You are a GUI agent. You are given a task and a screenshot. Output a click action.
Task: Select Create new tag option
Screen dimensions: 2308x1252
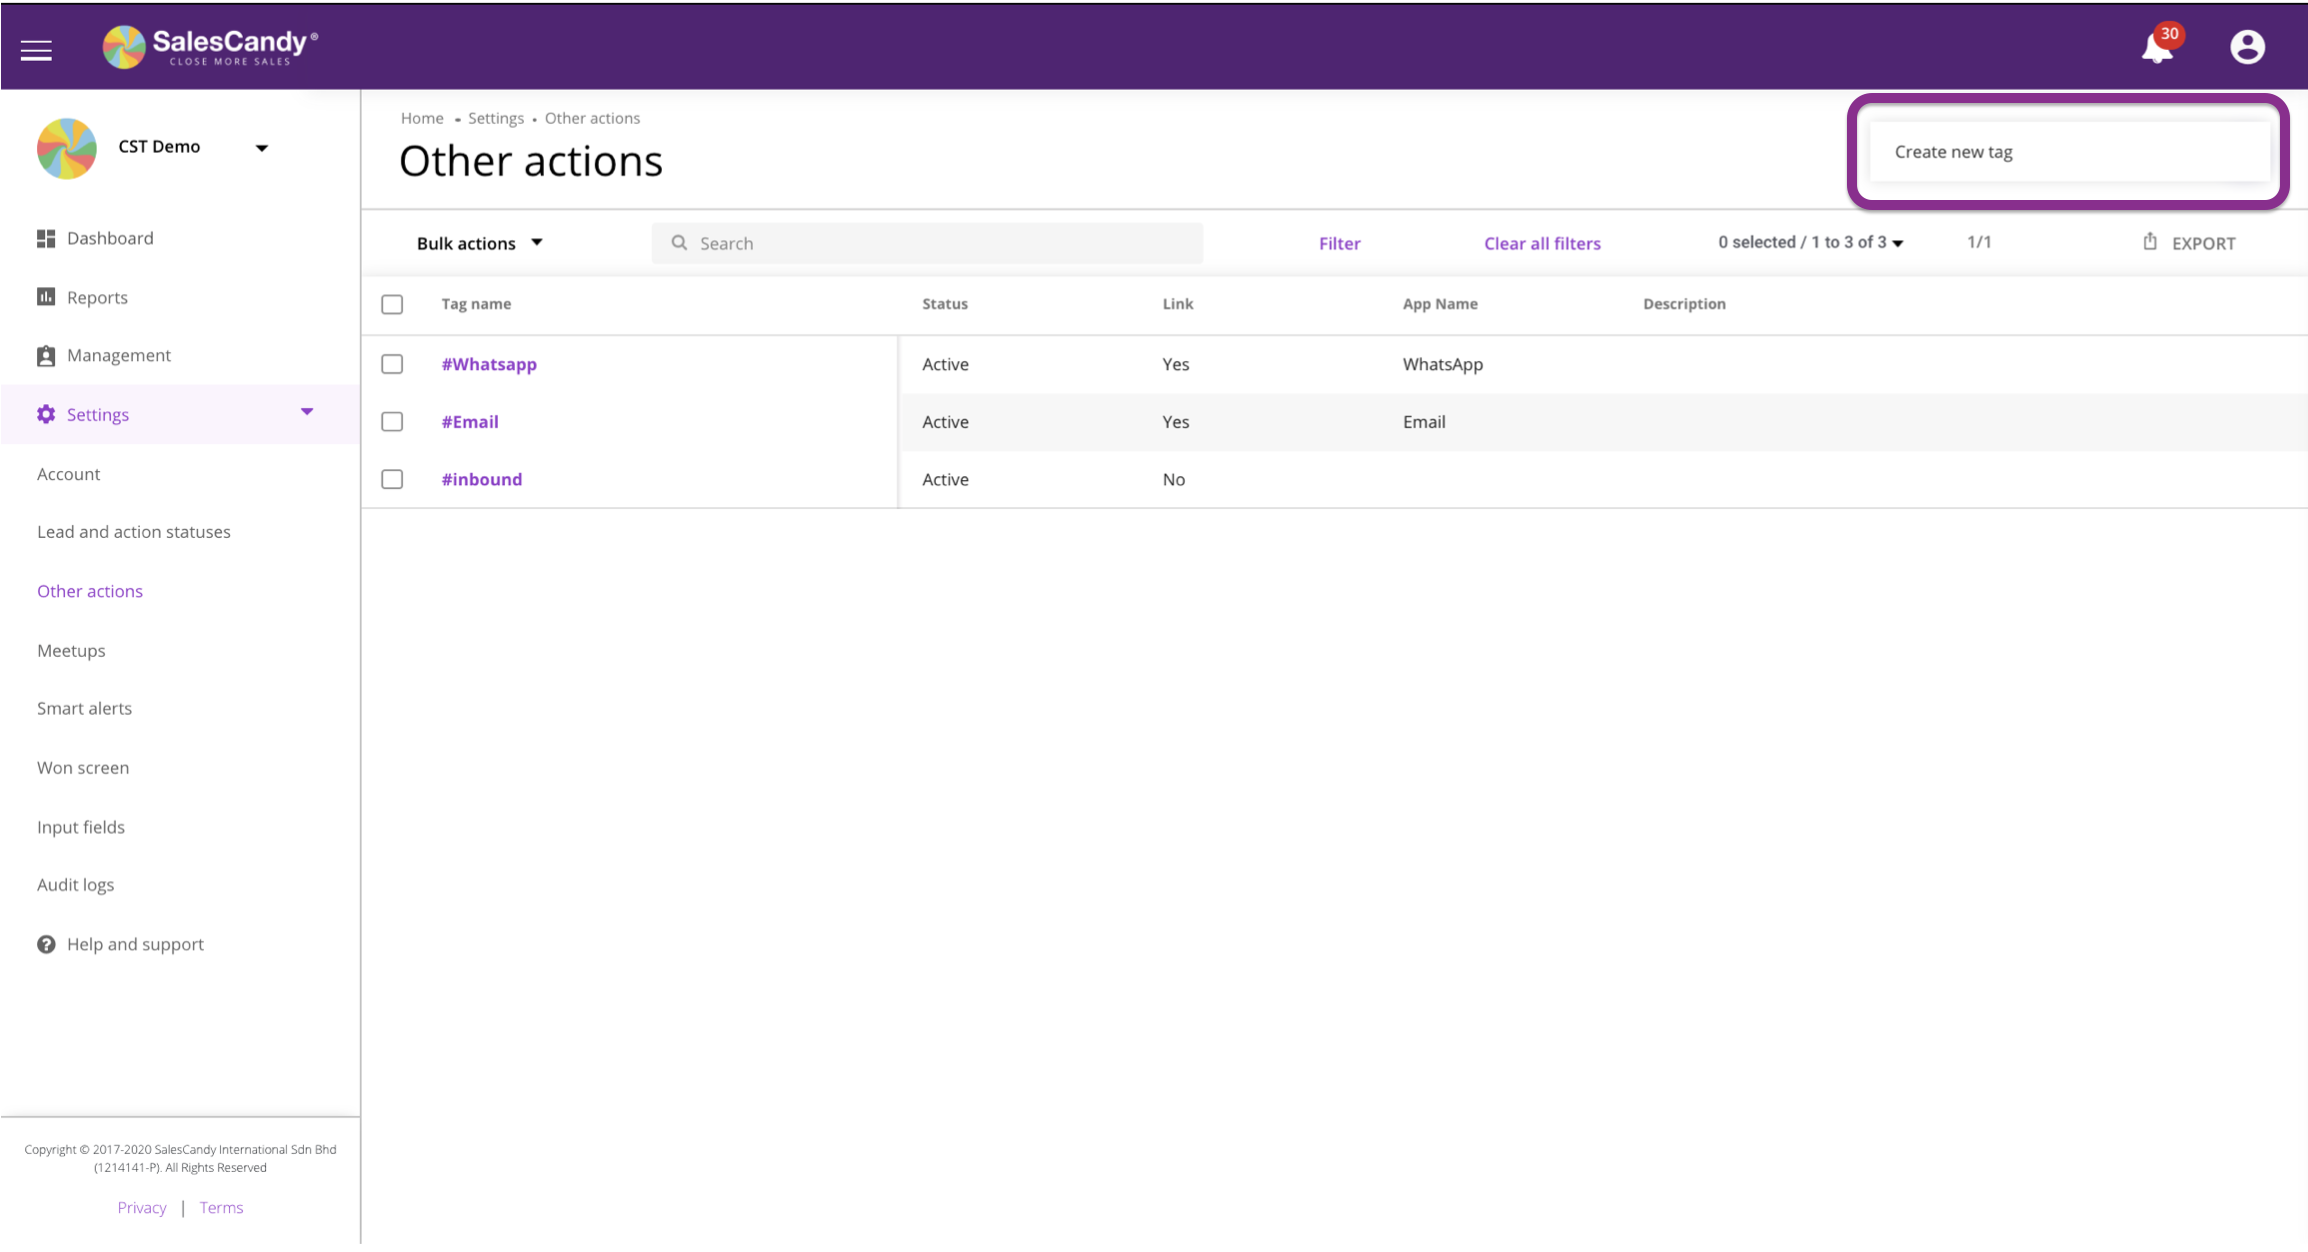click(x=1952, y=152)
